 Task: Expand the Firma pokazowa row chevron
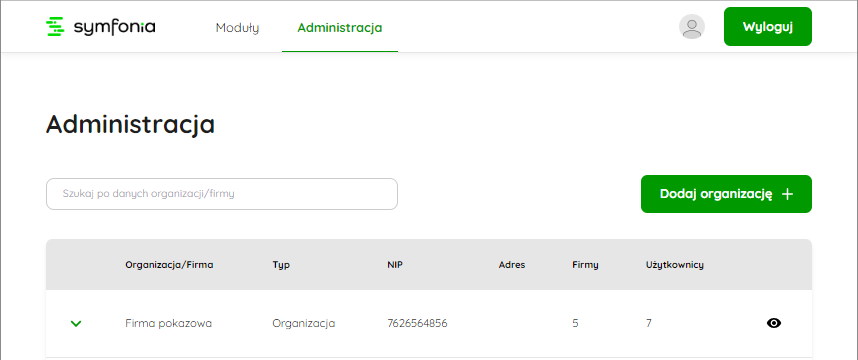click(x=76, y=324)
